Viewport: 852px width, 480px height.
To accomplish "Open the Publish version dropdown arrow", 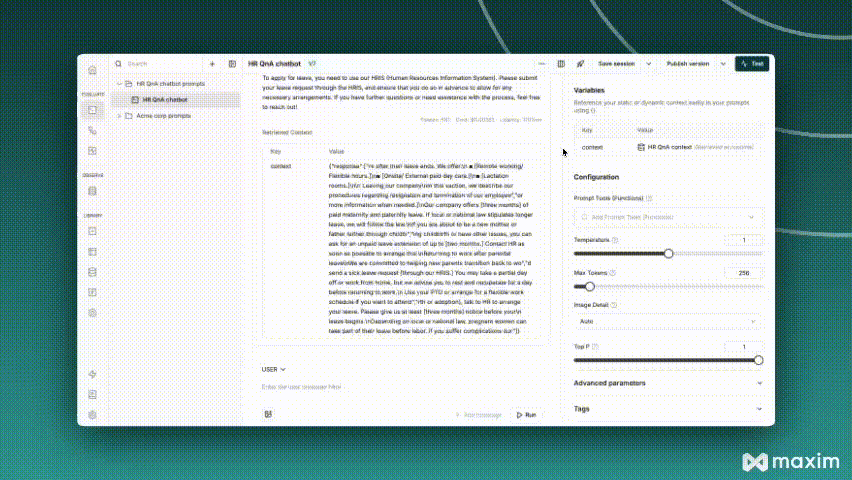I will 723,64.
